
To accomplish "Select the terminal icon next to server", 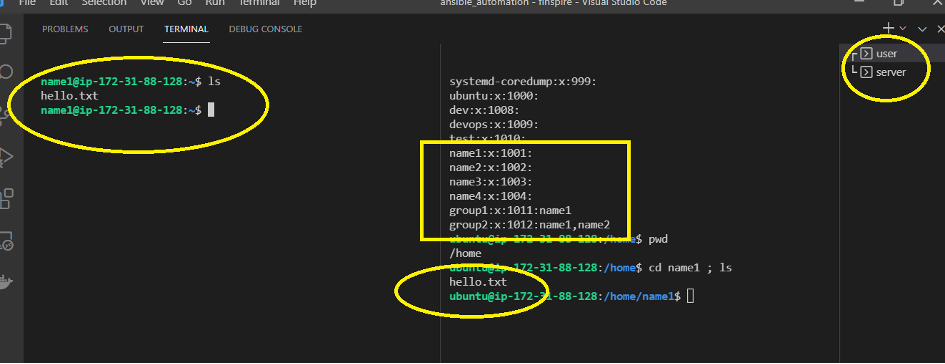I will (x=867, y=72).
